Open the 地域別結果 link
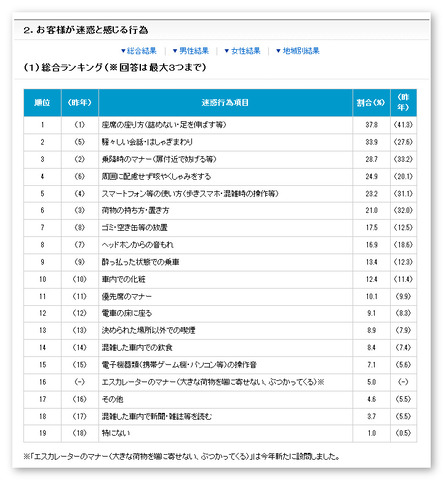 point(298,51)
